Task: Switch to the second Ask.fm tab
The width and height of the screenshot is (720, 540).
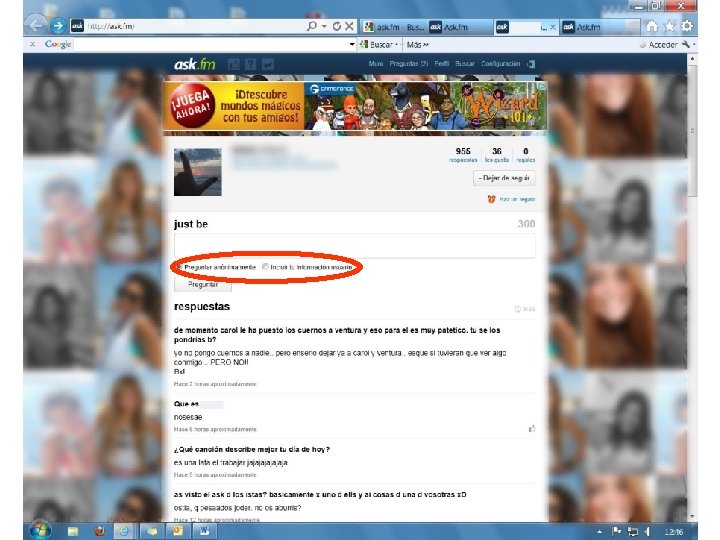Action: [460, 27]
